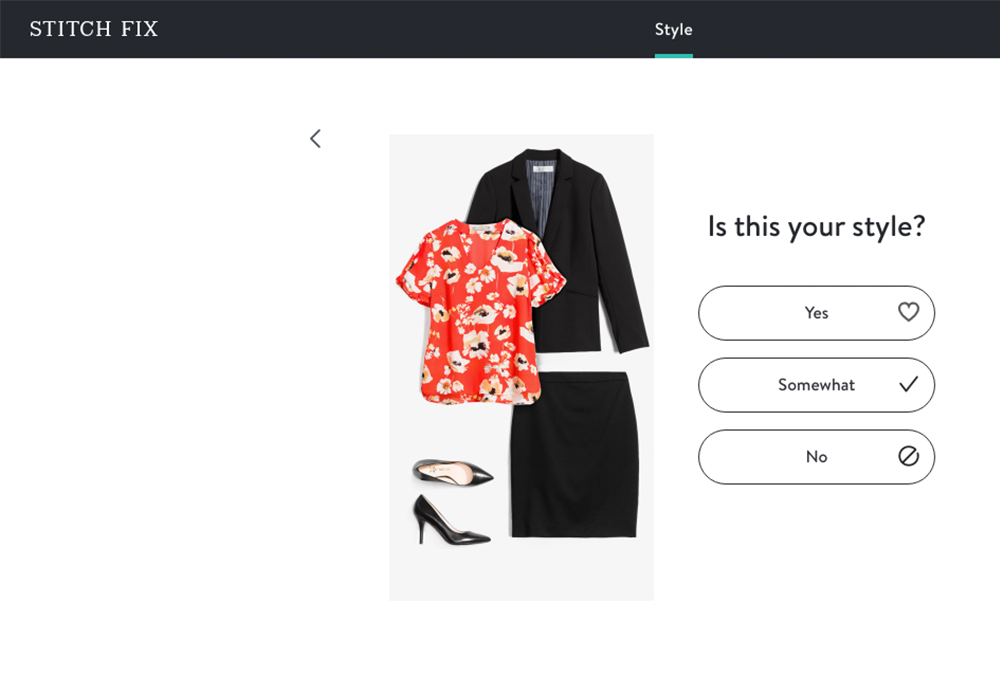Open the Style tab

coord(673,29)
